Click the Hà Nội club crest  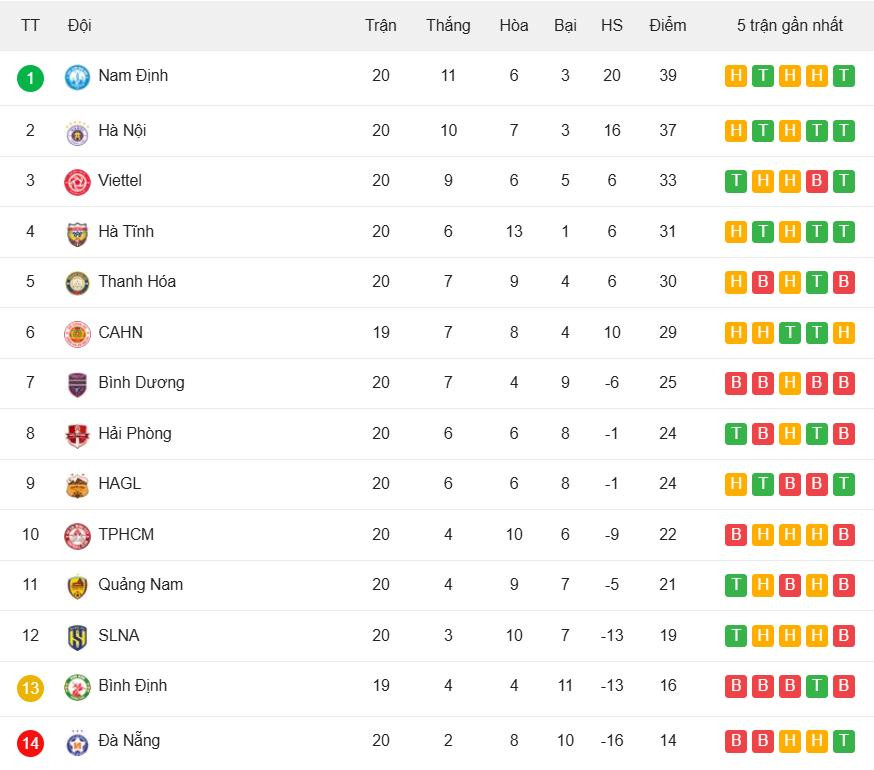point(77,131)
